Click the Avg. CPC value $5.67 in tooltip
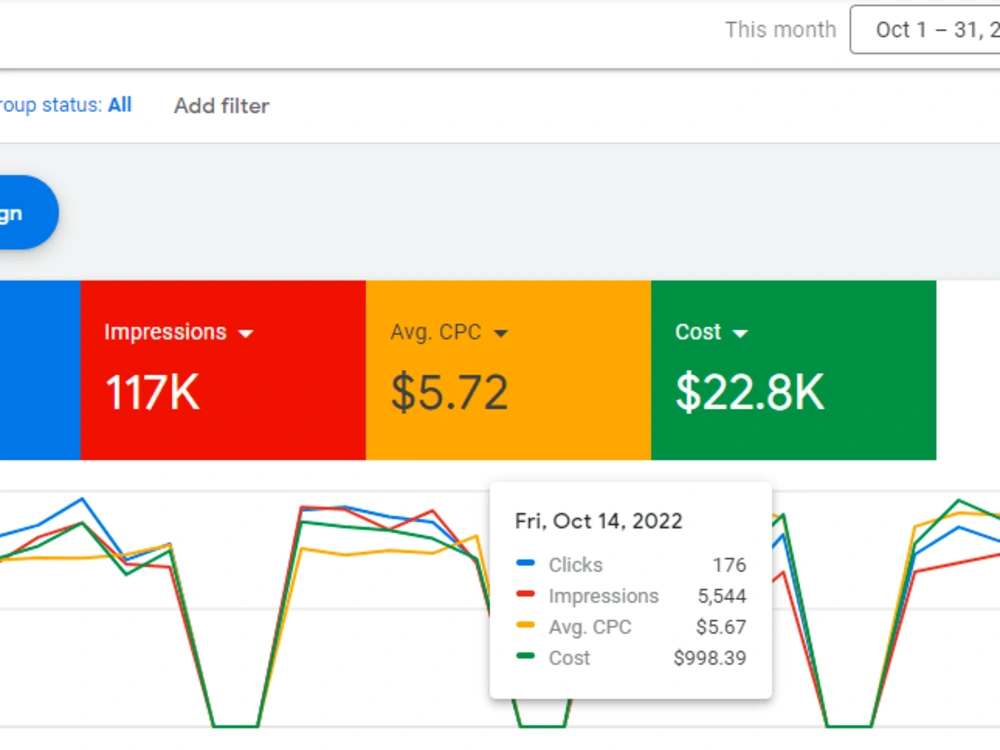The width and height of the screenshot is (1000, 750). pyautogui.click(x=721, y=627)
